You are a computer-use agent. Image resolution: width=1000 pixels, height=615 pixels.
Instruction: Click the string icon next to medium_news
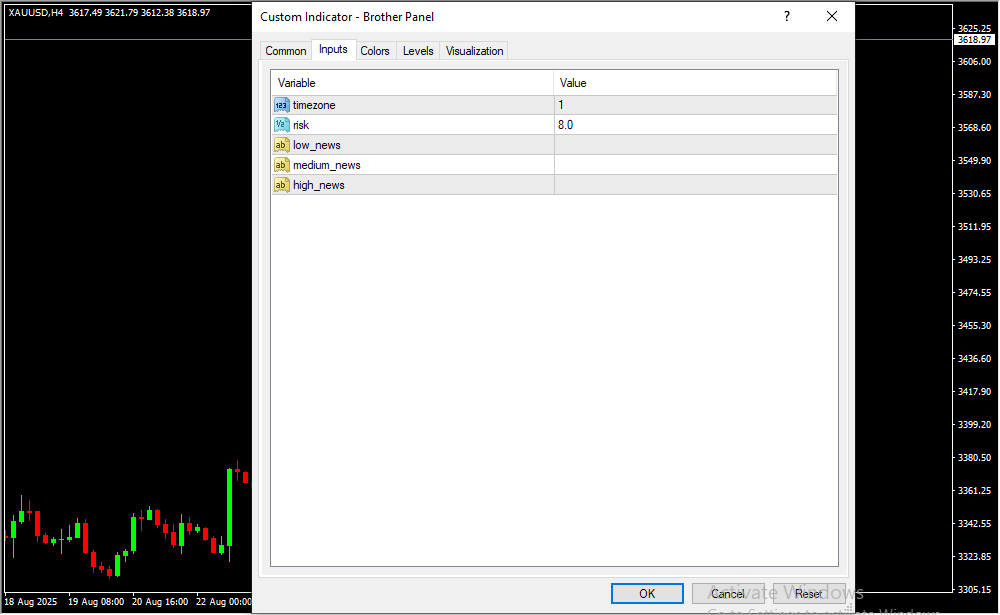click(x=281, y=165)
